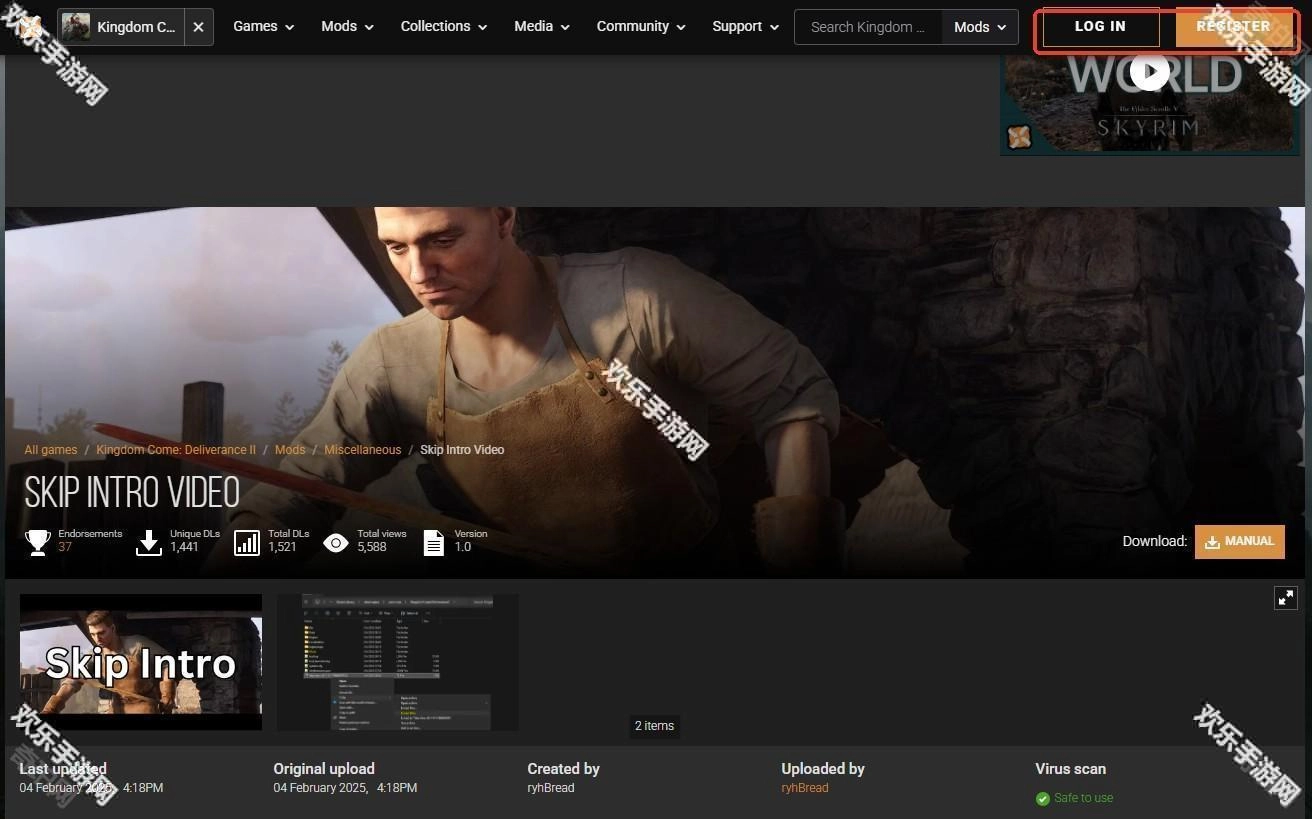
Task: Open the Games dropdown menu
Action: pyautogui.click(x=263, y=27)
